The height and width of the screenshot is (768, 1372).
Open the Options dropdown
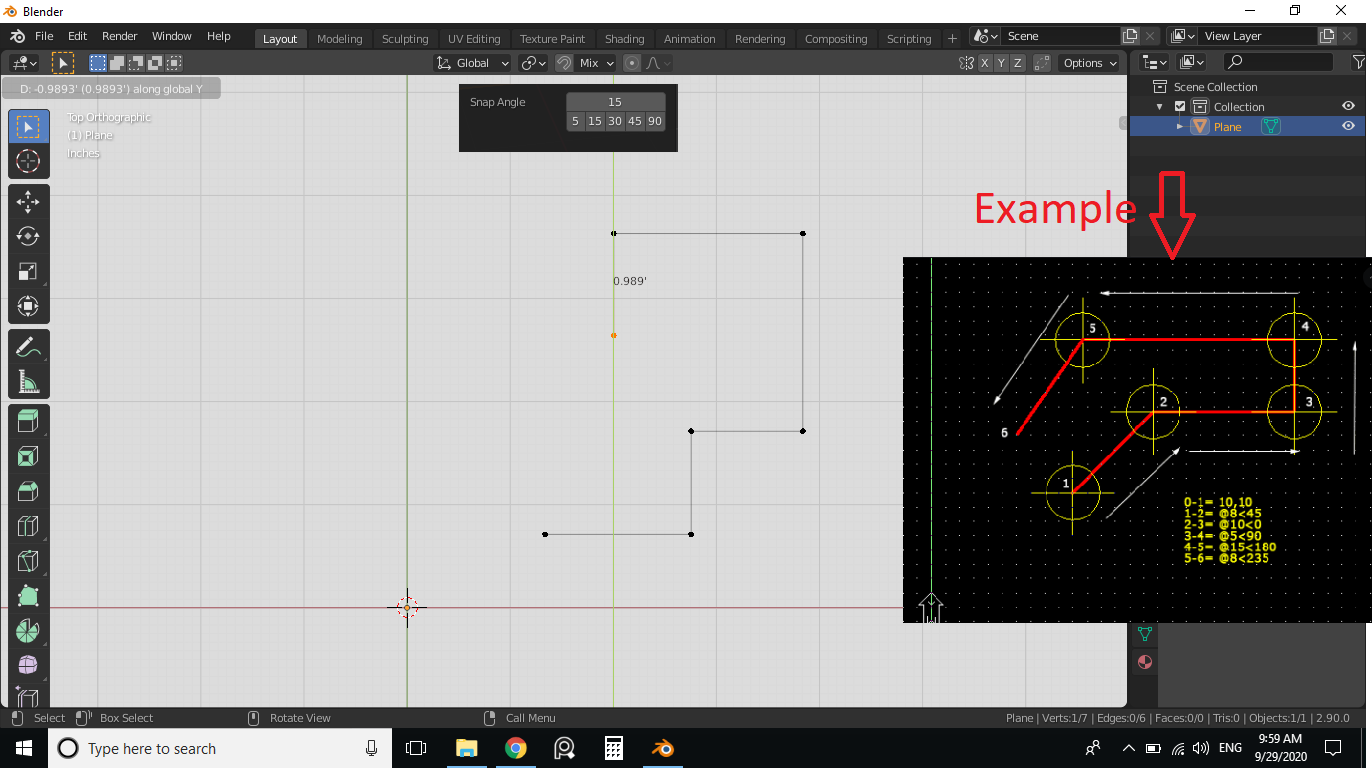pos(1090,63)
